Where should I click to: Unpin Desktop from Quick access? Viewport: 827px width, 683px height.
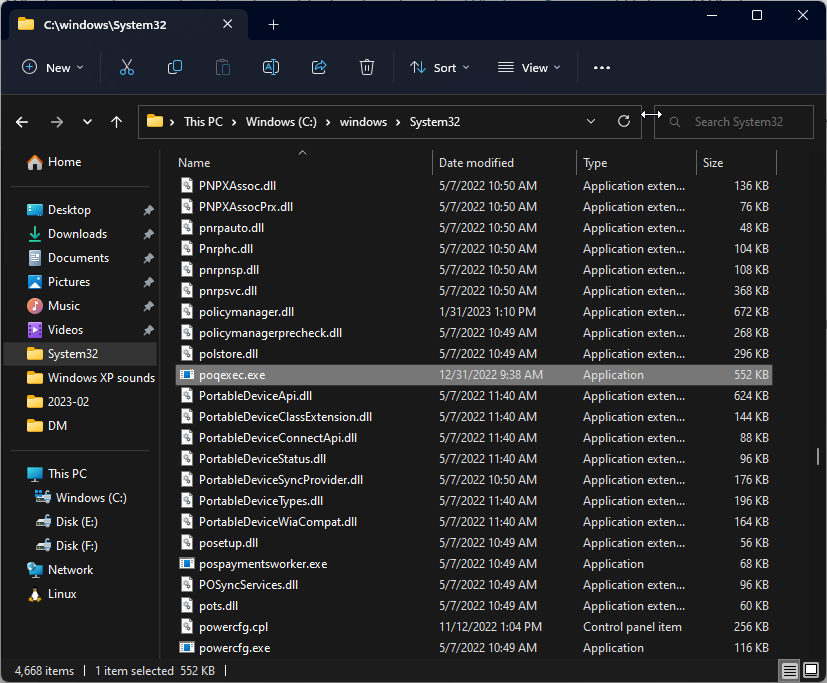click(x=148, y=210)
